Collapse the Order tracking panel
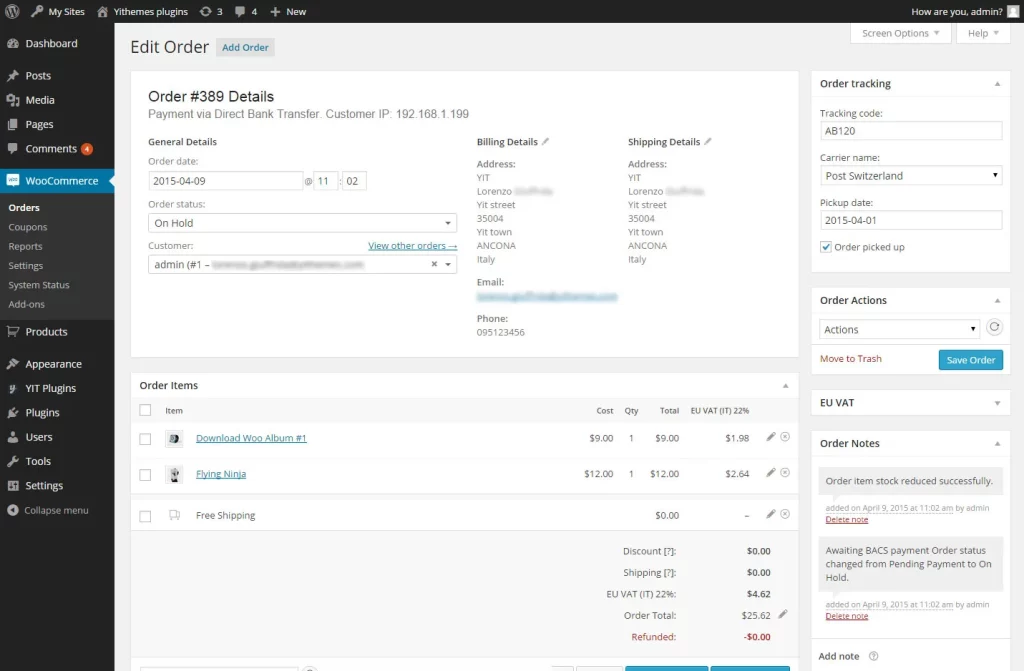 click(x=997, y=84)
